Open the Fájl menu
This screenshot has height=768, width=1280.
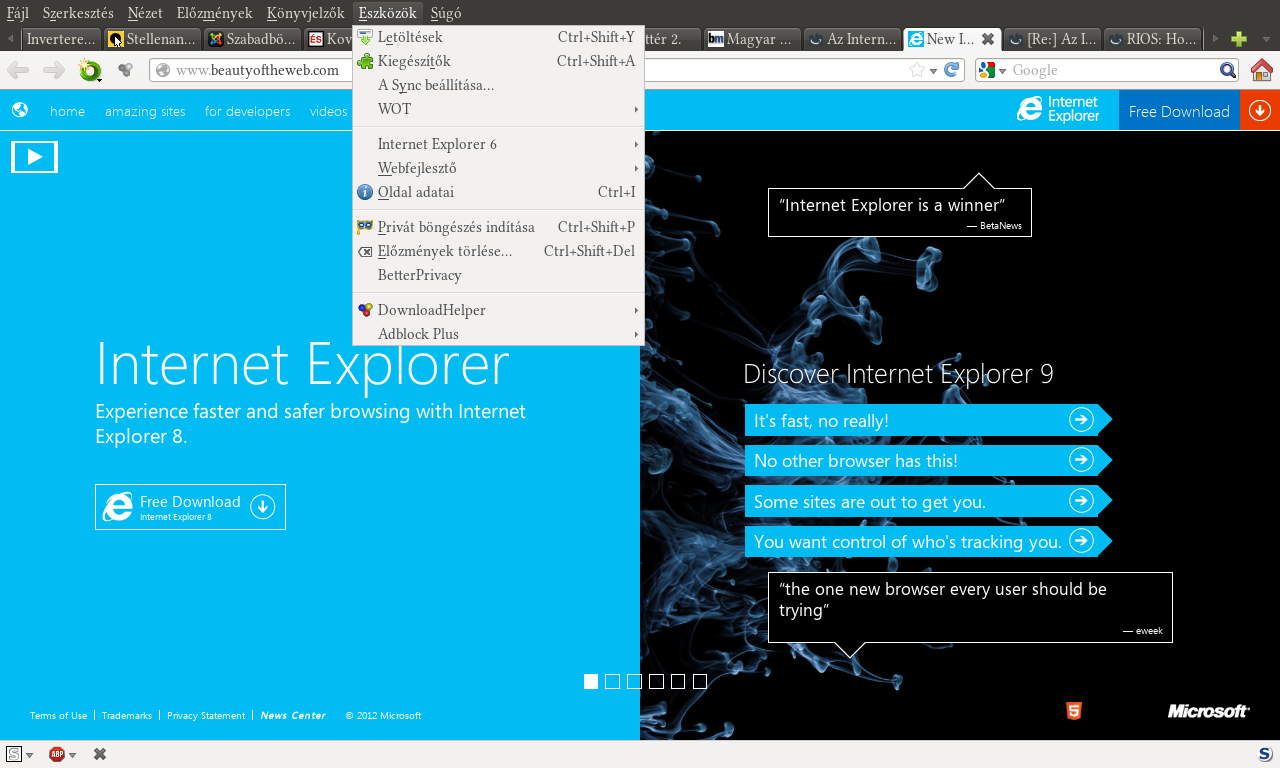18,13
